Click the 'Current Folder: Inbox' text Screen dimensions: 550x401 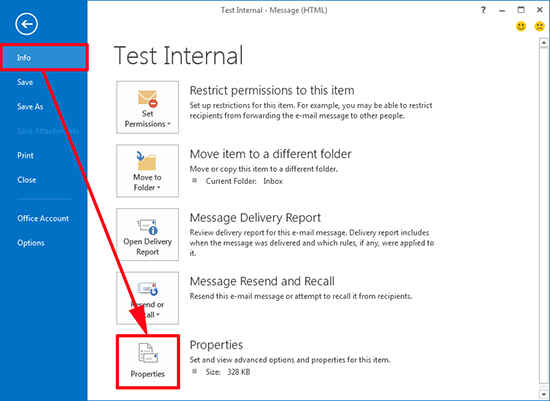(244, 181)
